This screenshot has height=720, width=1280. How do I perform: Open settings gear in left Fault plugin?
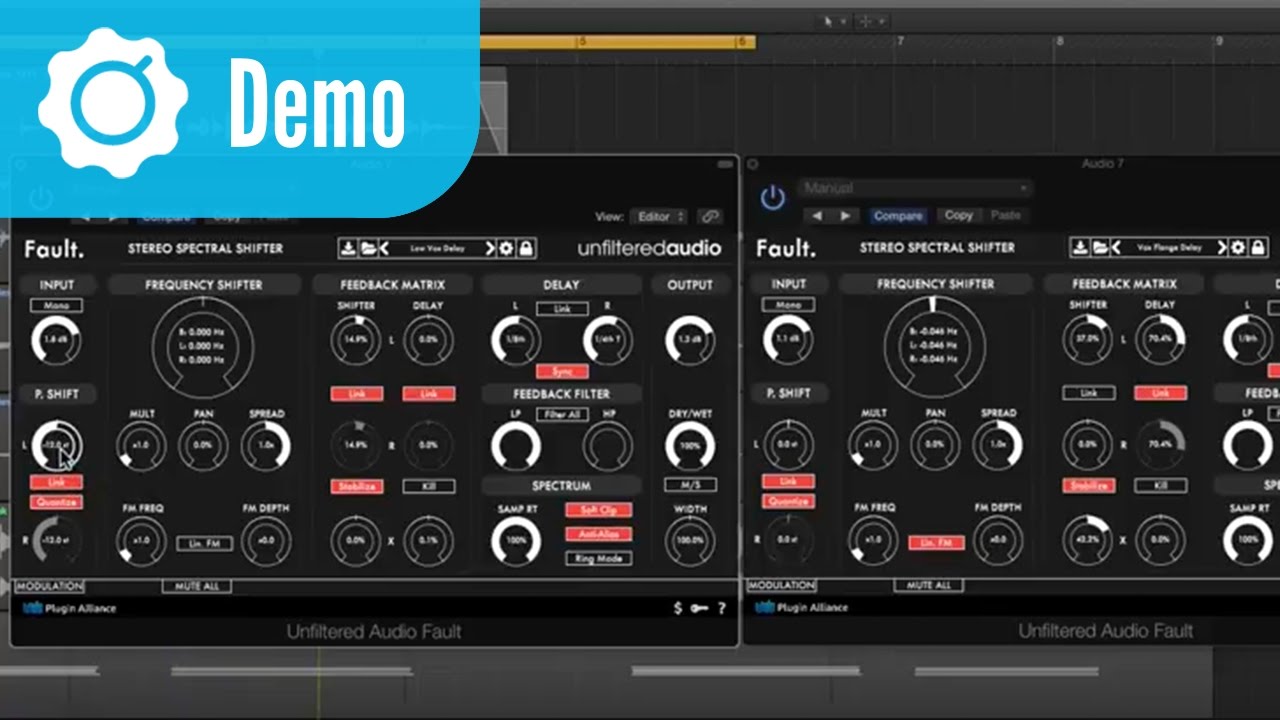coord(507,249)
